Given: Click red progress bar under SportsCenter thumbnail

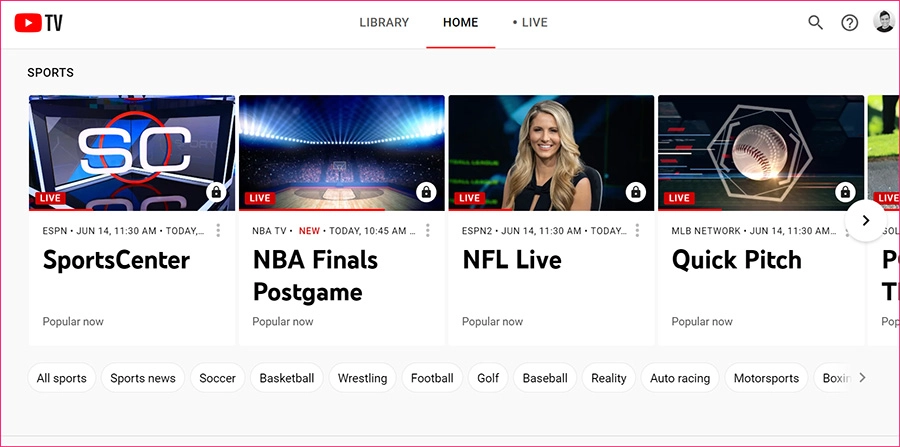Looking at the screenshot, I should pyautogui.click(x=61, y=209).
